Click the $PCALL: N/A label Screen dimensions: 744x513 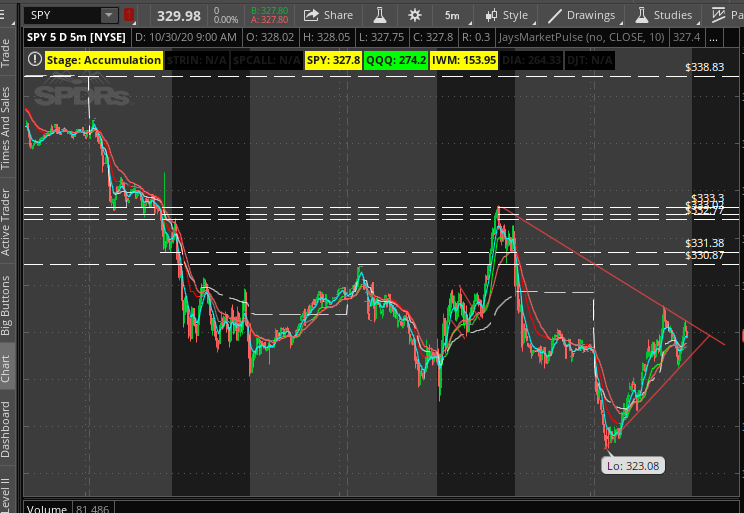pos(267,60)
